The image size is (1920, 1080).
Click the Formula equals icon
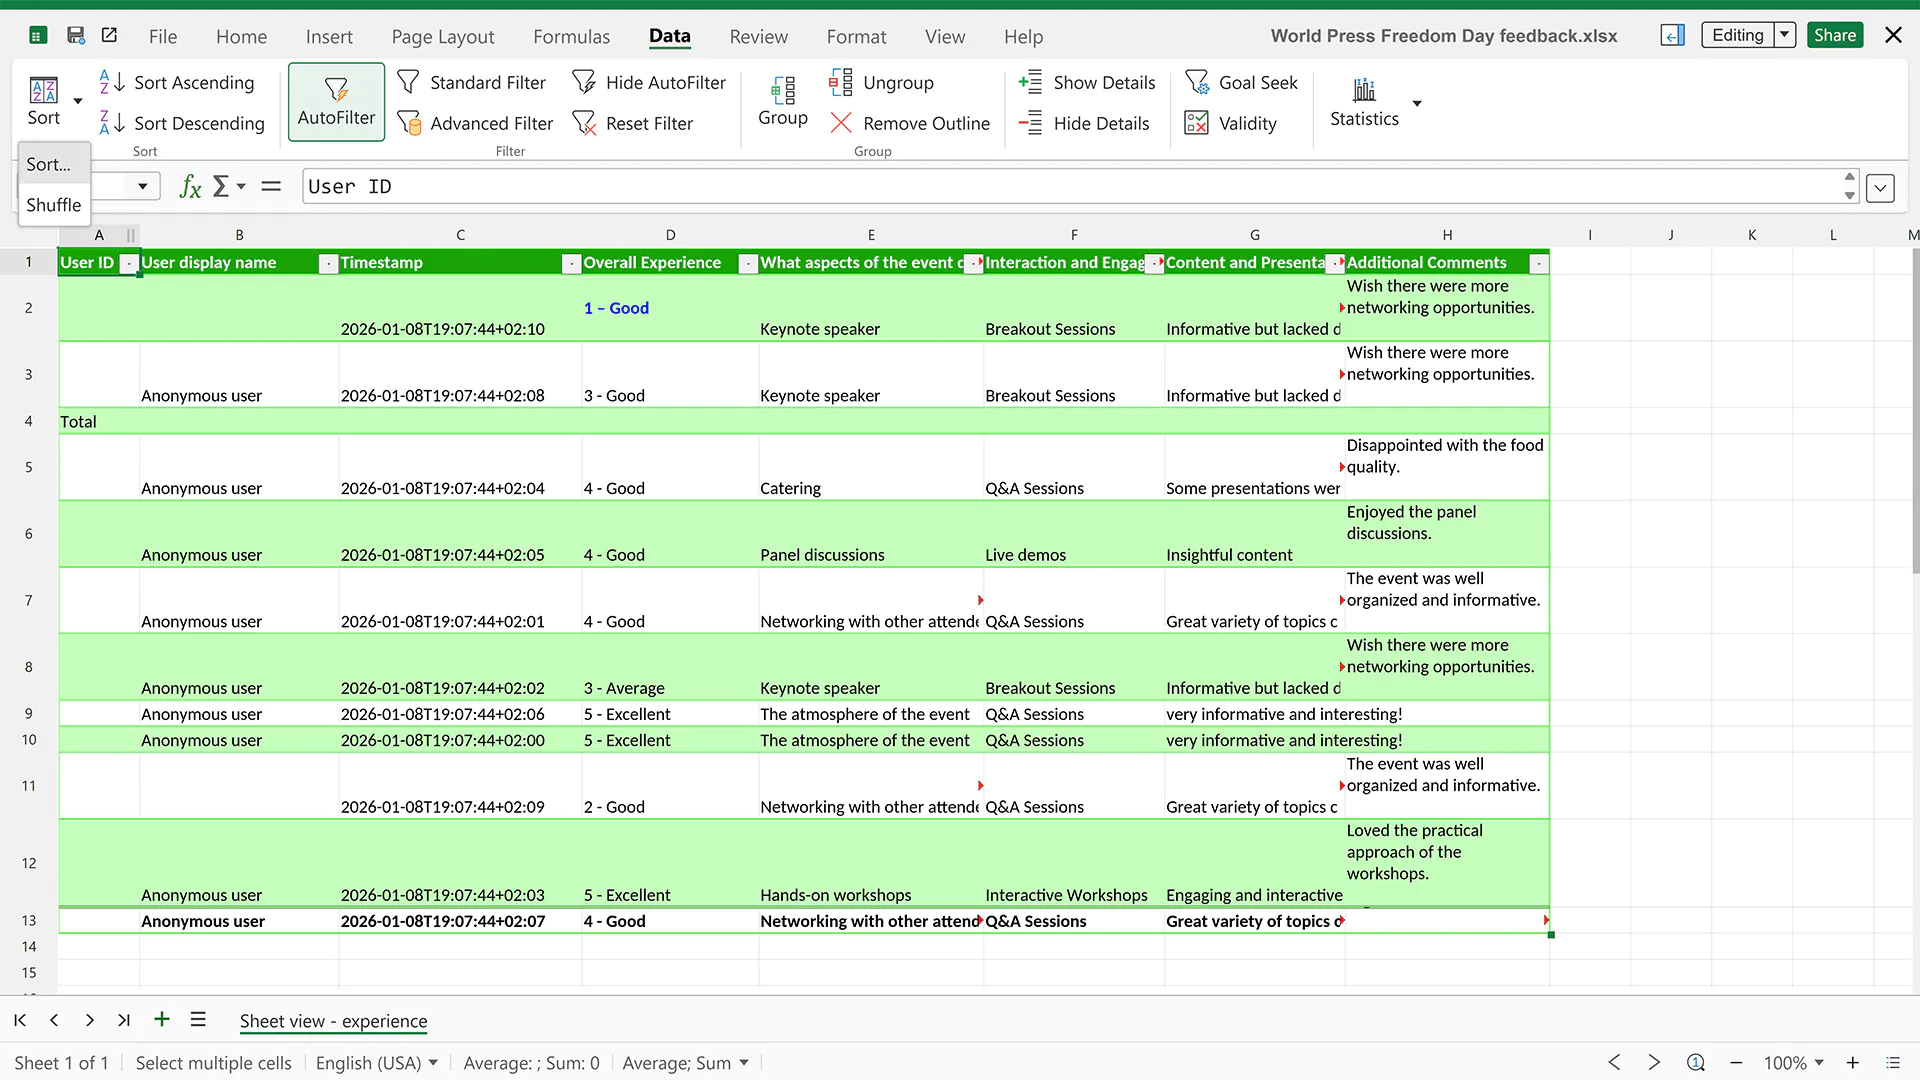[x=271, y=186]
